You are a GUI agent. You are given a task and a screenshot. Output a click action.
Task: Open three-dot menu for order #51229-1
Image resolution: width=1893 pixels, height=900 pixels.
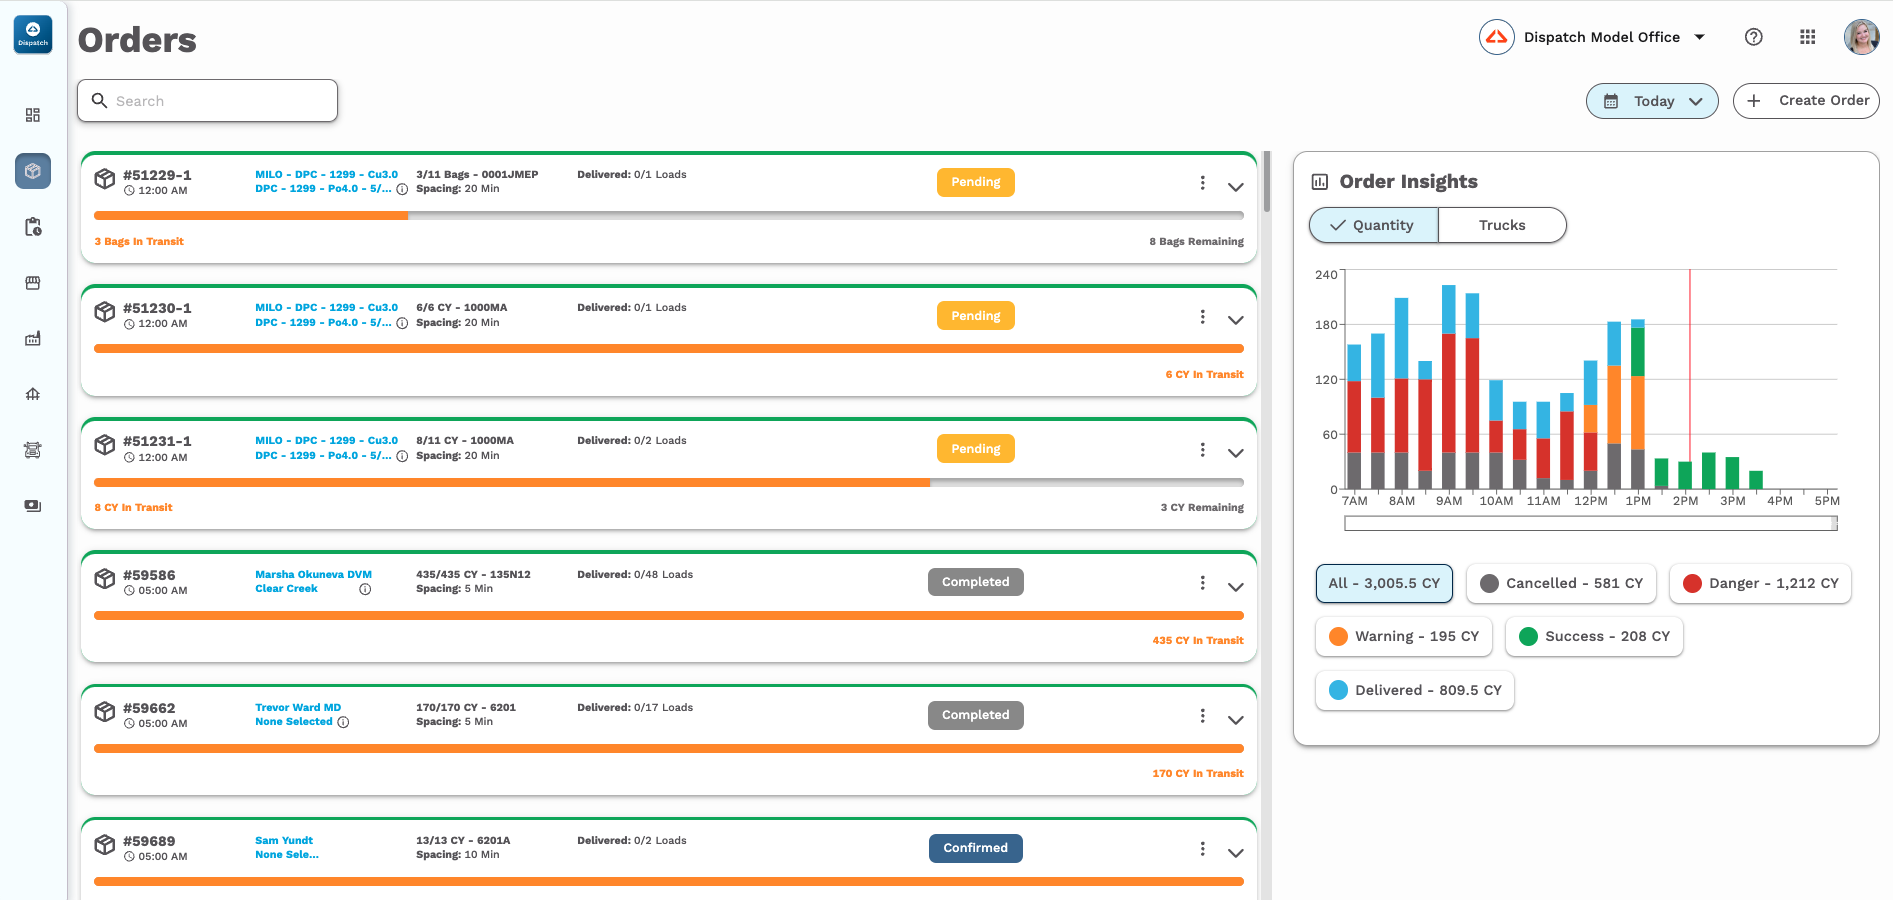[x=1202, y=183]
